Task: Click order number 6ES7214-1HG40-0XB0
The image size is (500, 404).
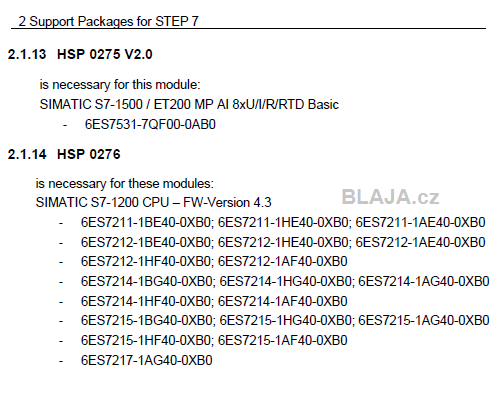Action: 285,281
